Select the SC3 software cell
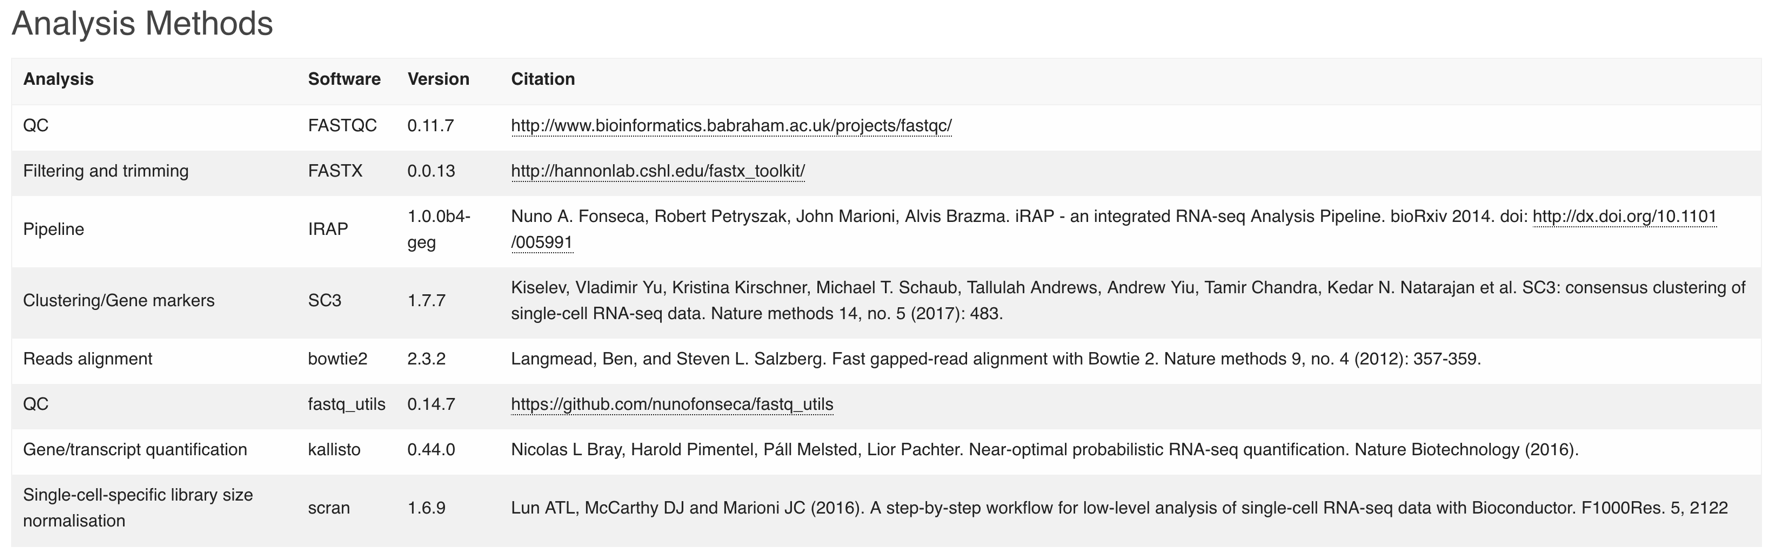 [325, 301]
